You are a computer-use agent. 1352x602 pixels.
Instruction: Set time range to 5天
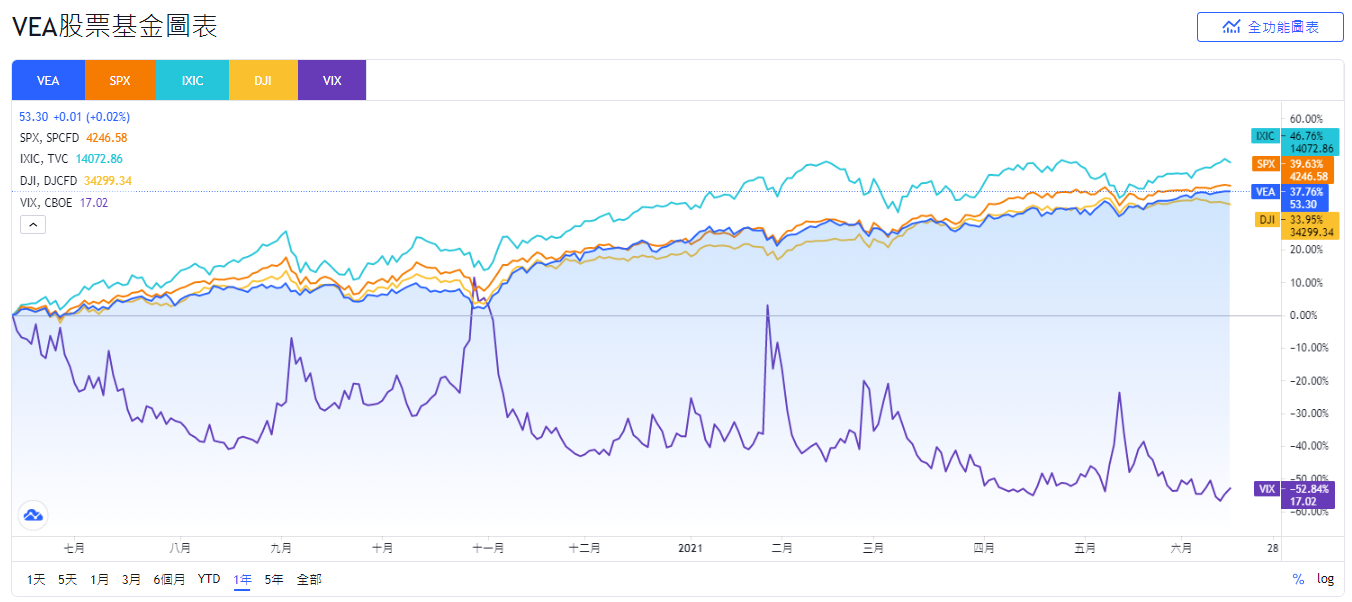[x=67, y=579]
